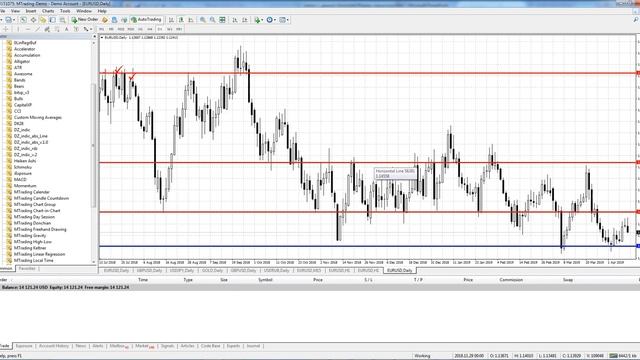
Task: Select the Fibonacci retracement tool
Action: [x=57, y=29]
